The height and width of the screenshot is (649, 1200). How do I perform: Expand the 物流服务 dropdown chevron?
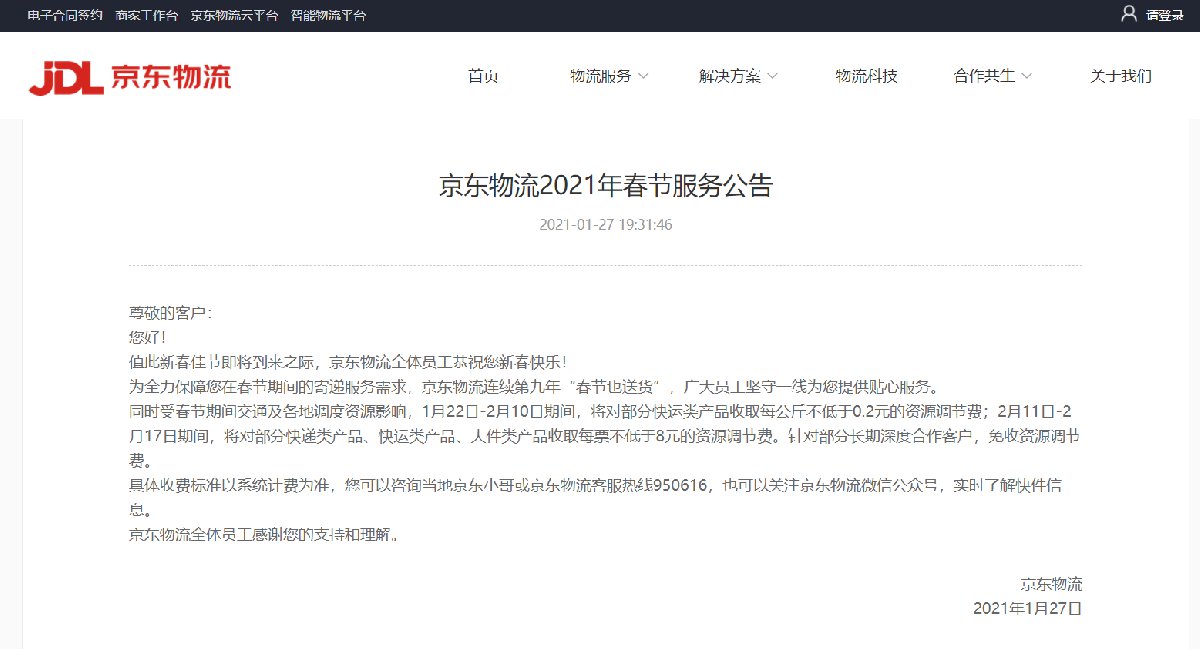coord(645,76)
